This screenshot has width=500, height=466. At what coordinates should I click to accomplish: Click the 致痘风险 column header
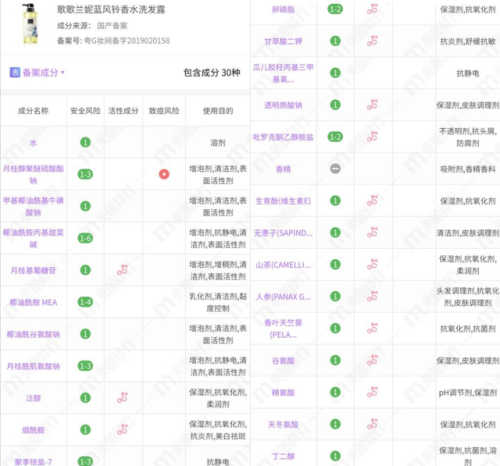(164, 111)
